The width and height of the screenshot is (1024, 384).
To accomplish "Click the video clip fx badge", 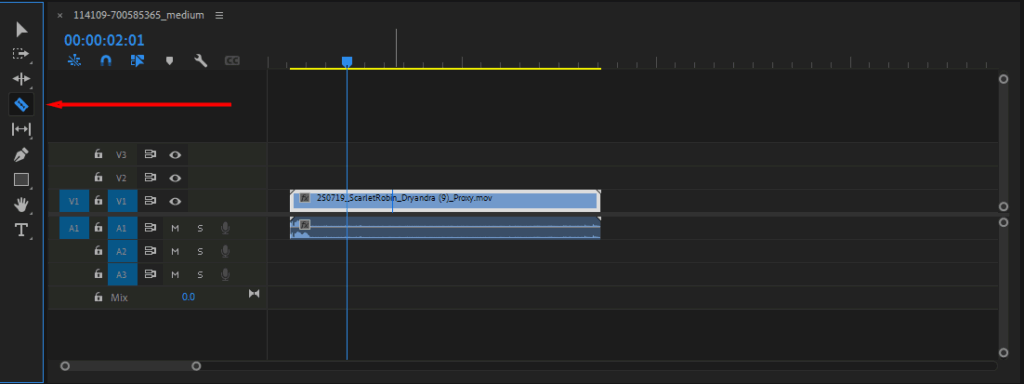I will (304, 198).
